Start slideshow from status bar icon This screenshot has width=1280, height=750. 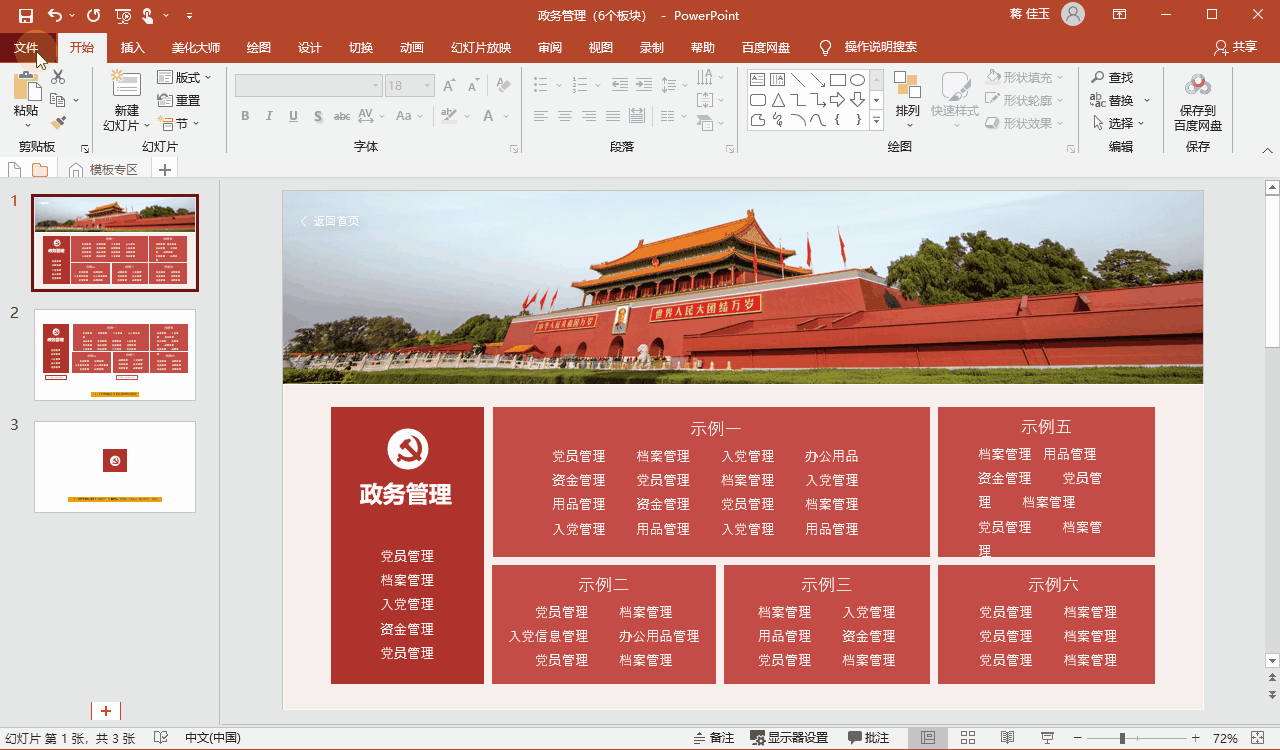[1047, 738]
